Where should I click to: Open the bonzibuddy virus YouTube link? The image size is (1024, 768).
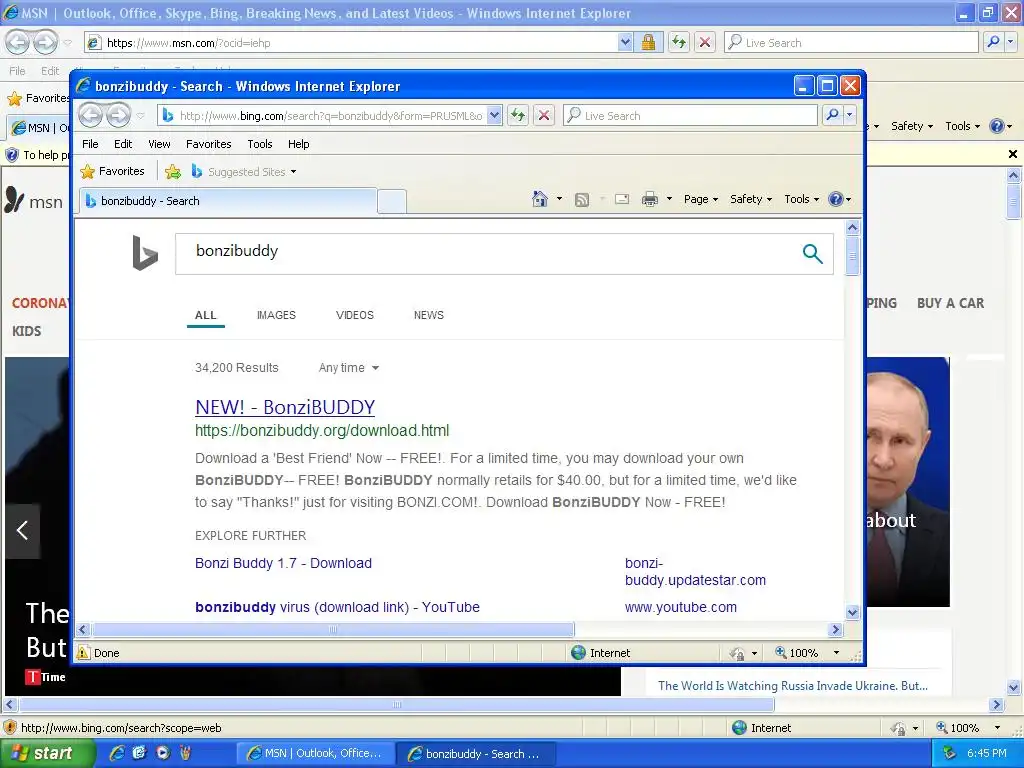(337, 607)
